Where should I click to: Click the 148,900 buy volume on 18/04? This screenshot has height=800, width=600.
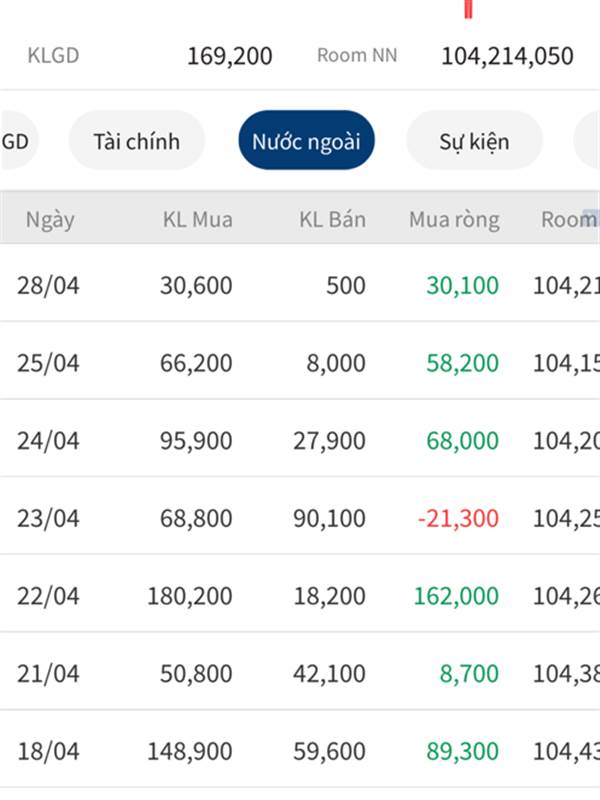tap(190, 751)
